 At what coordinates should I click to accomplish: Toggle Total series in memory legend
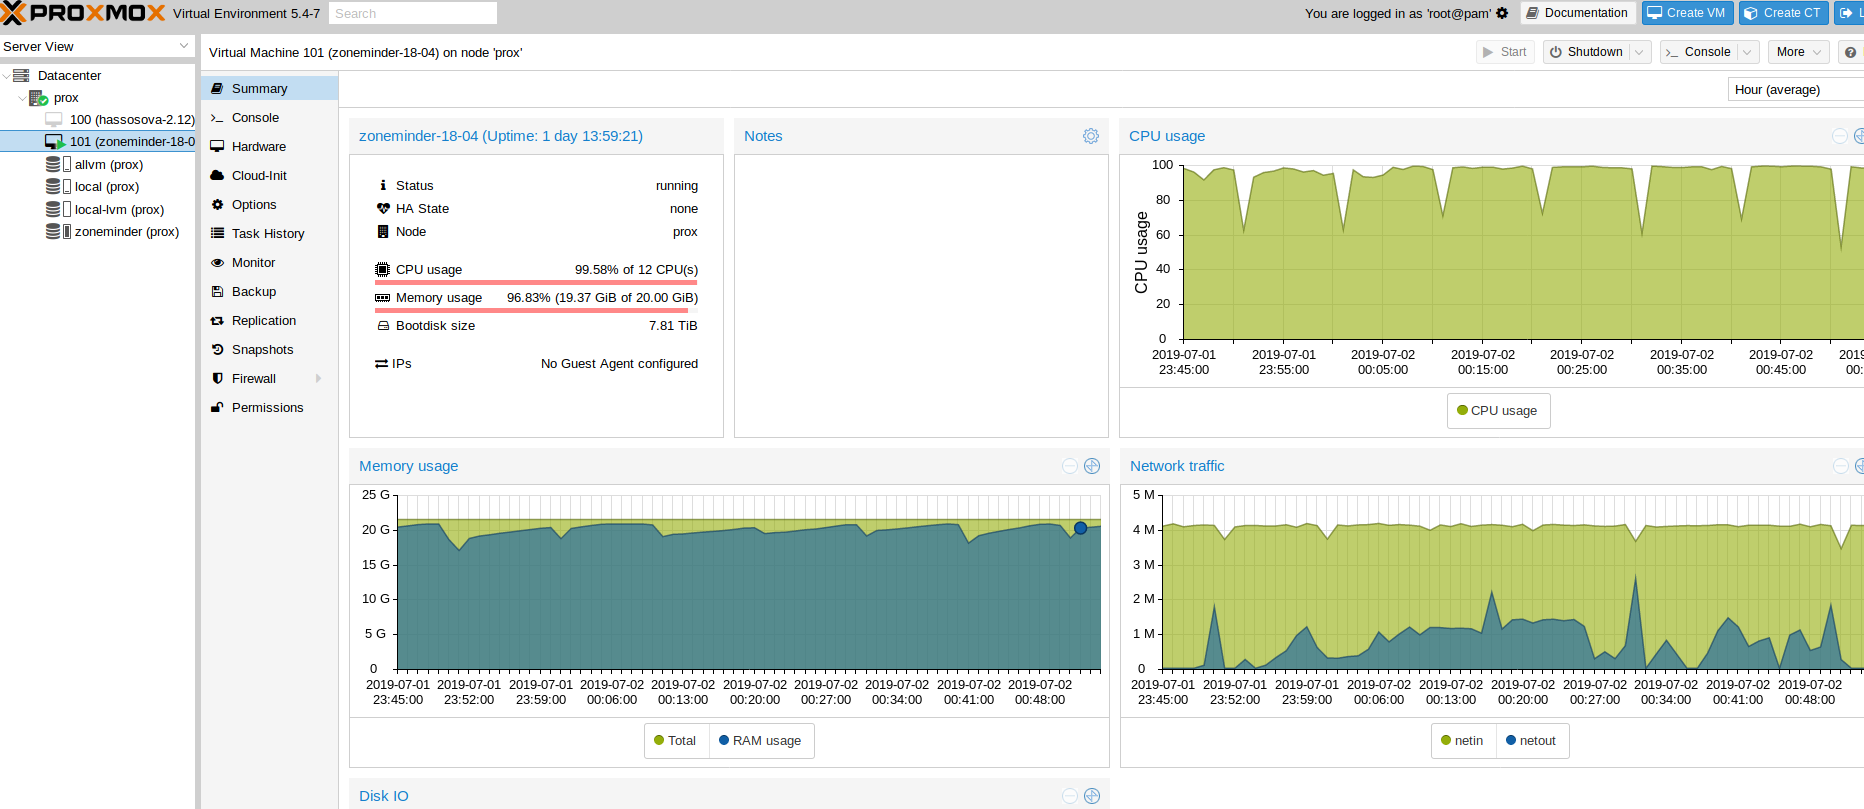click(x=675, y=740)
